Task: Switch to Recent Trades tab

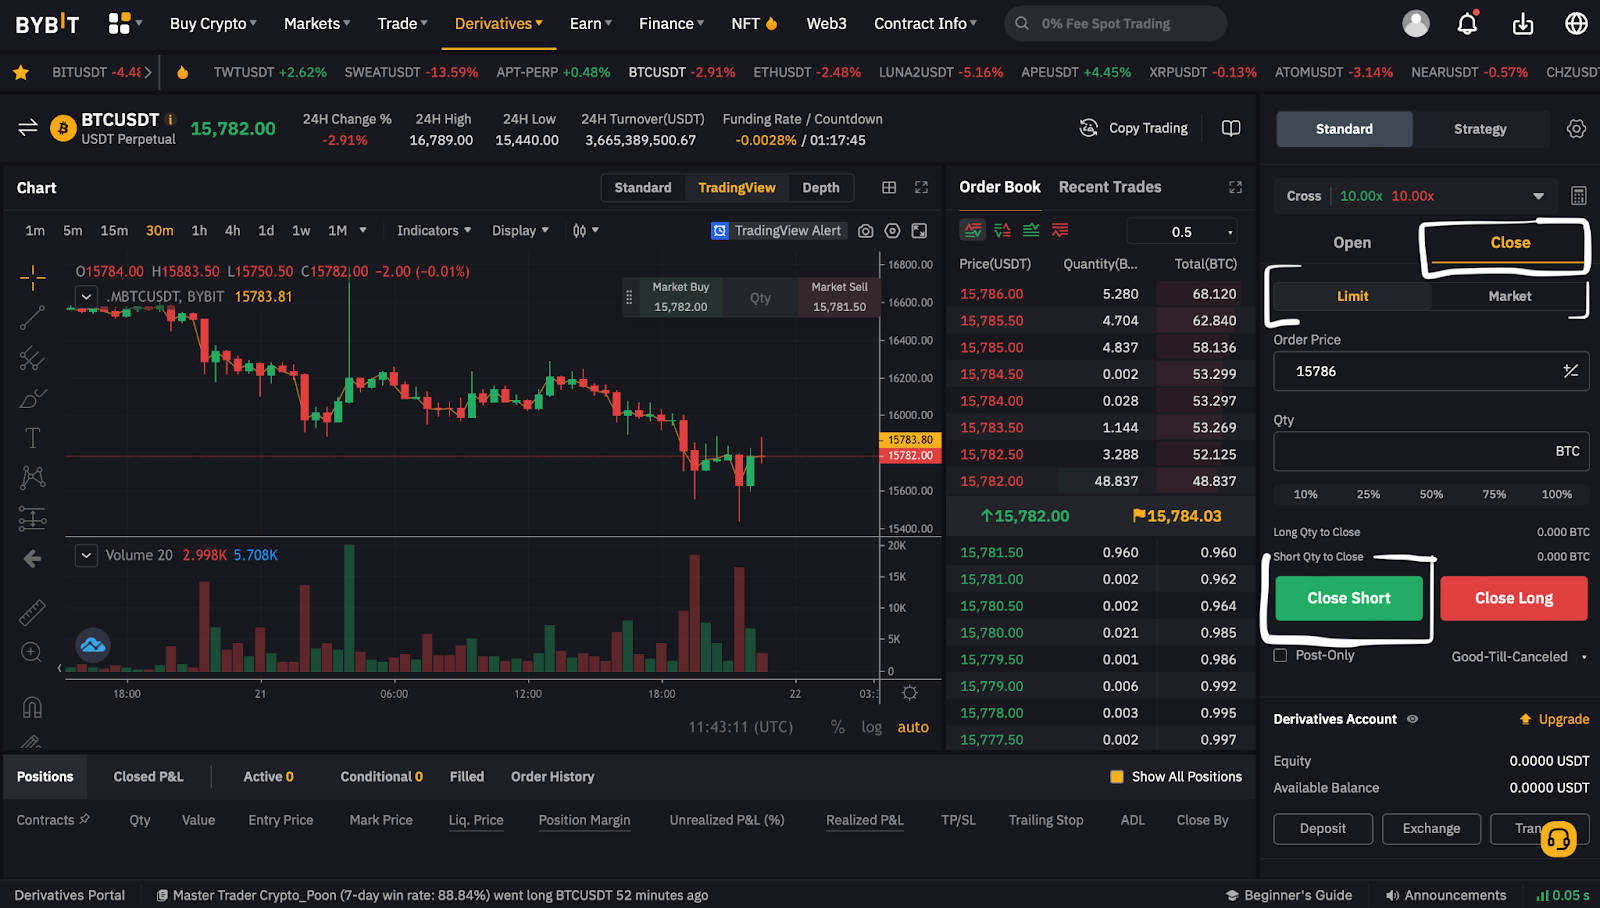Action: click(1110, 187)
